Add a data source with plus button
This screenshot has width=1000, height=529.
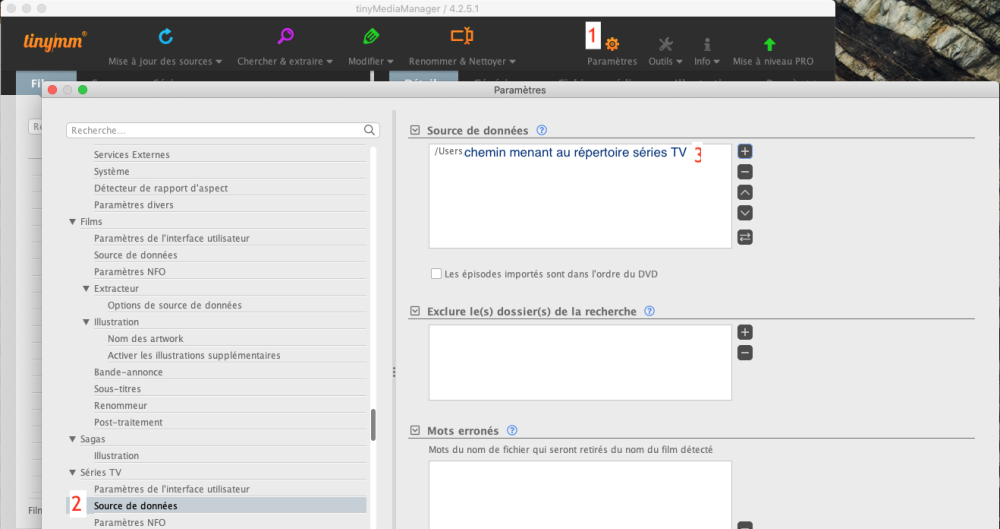(745, 151)
